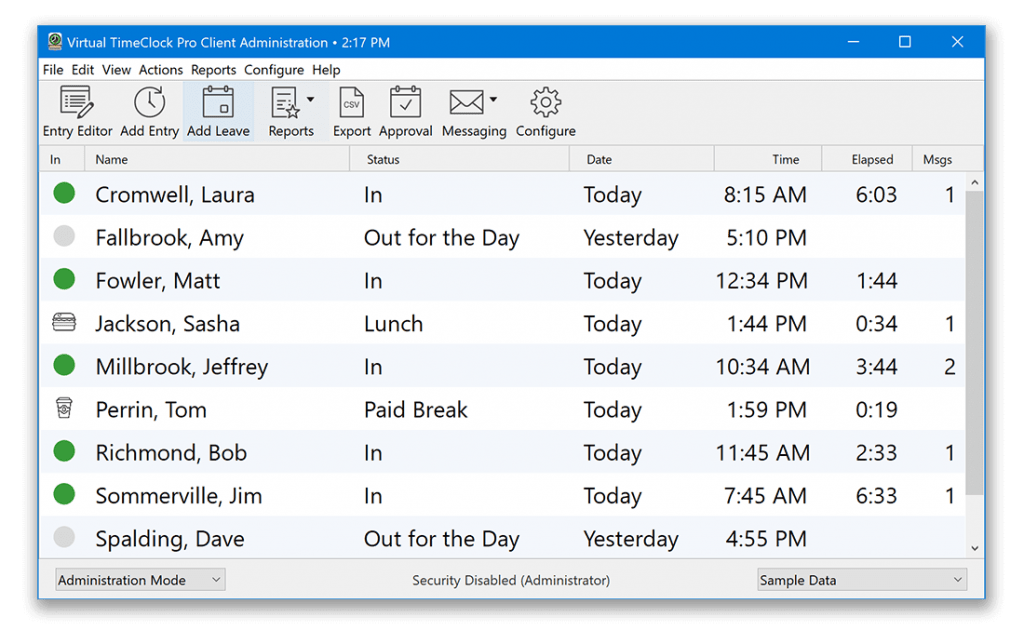
Task: Click the vertical scrollbar thumb
Action: click(975, 343)
